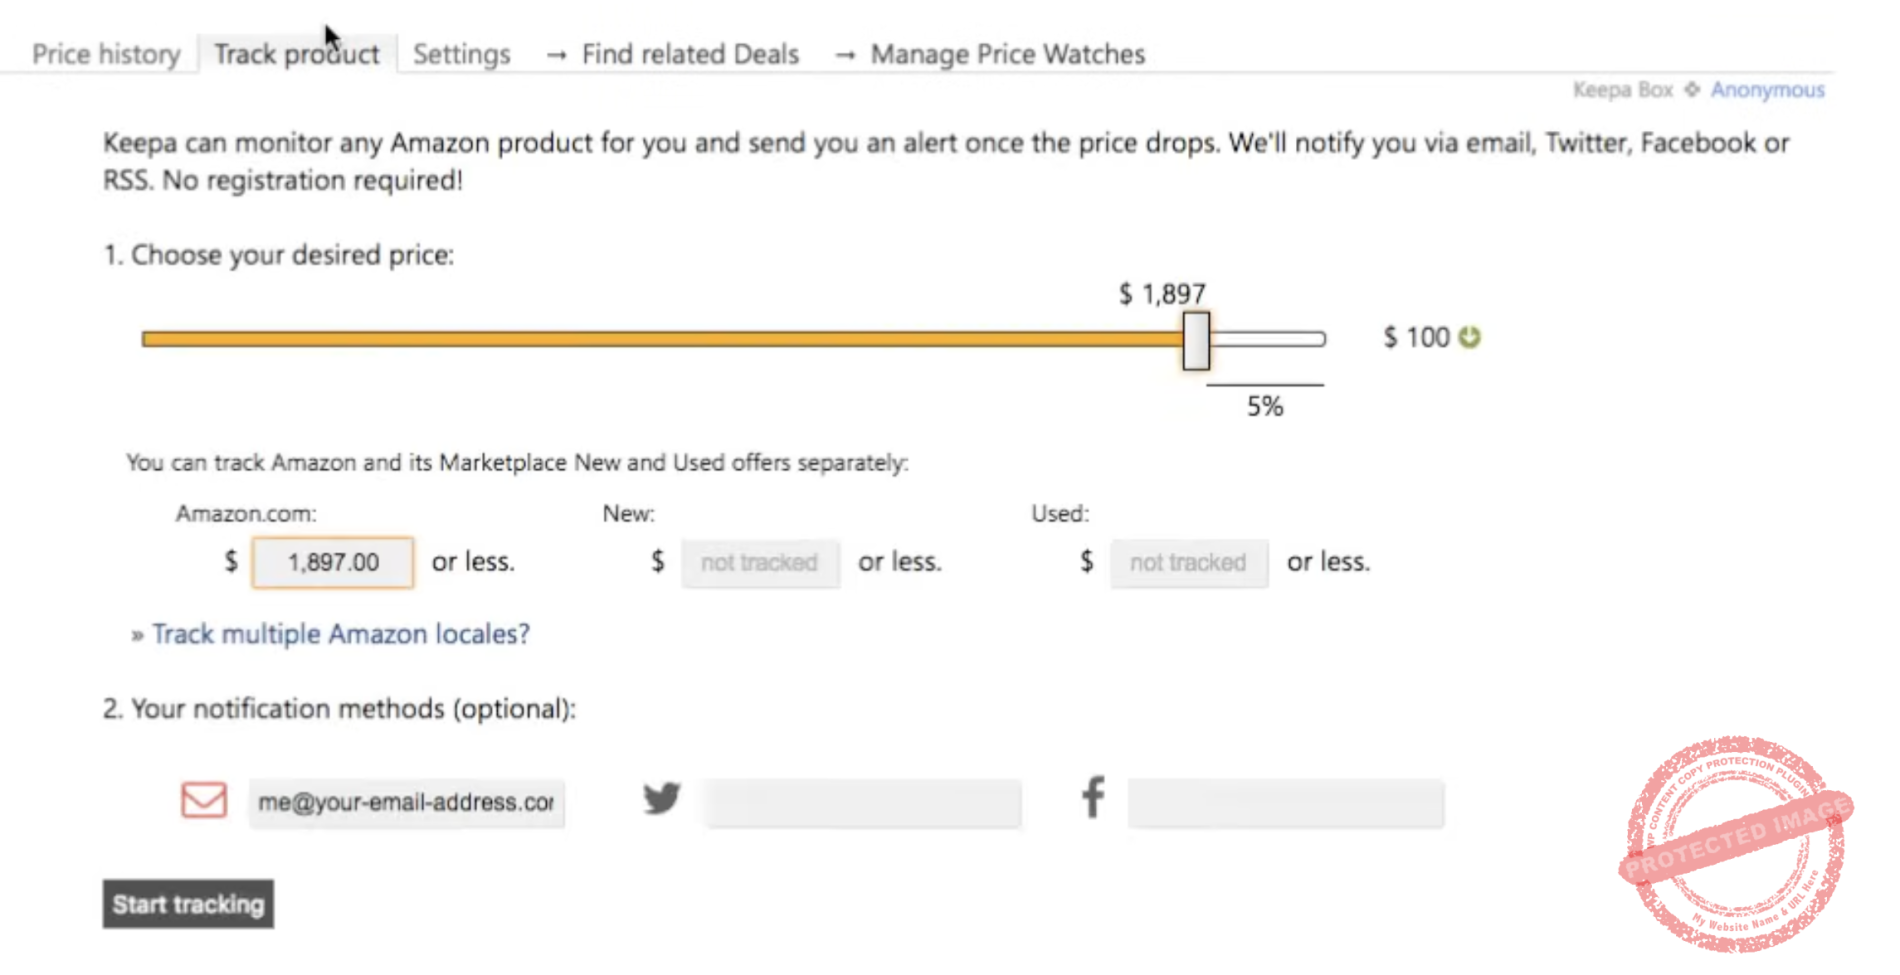Select the Track product tab

click(x=296, y=54)
